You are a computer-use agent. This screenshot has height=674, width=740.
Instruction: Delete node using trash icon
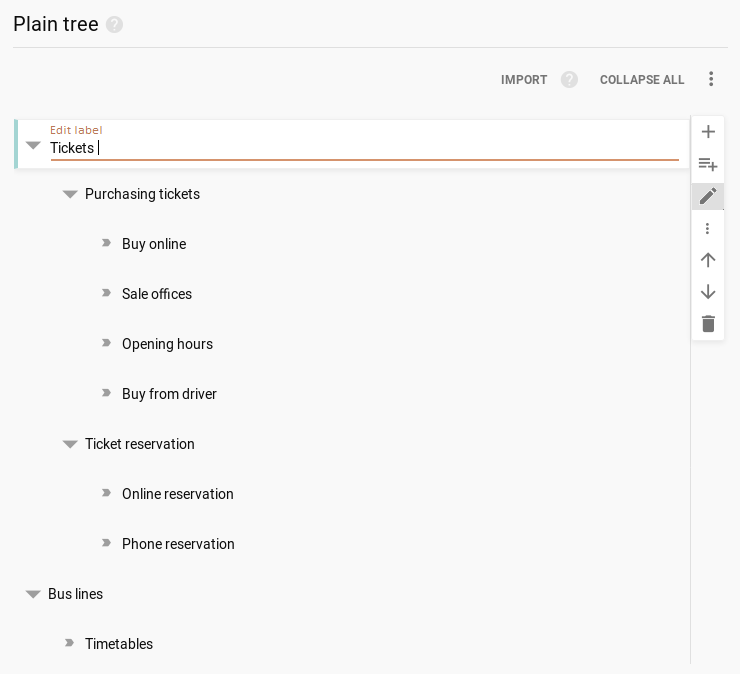[708, 324]
